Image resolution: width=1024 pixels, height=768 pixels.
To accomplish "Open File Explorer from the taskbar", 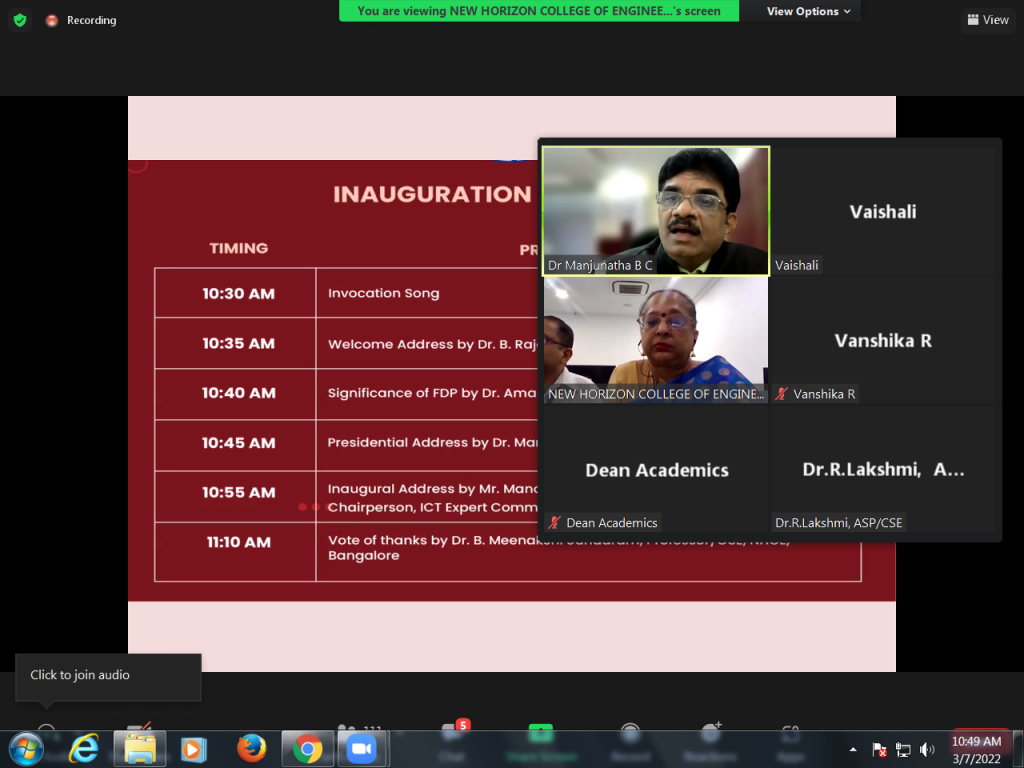I will point(139,748).
